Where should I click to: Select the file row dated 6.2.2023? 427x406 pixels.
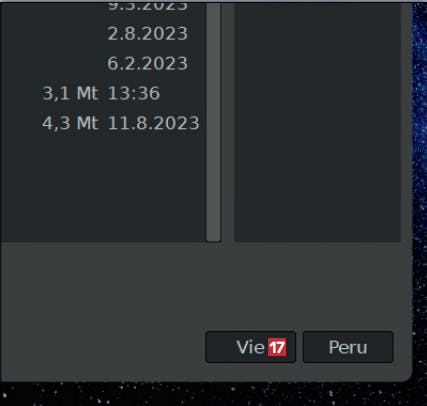point(103,63)
